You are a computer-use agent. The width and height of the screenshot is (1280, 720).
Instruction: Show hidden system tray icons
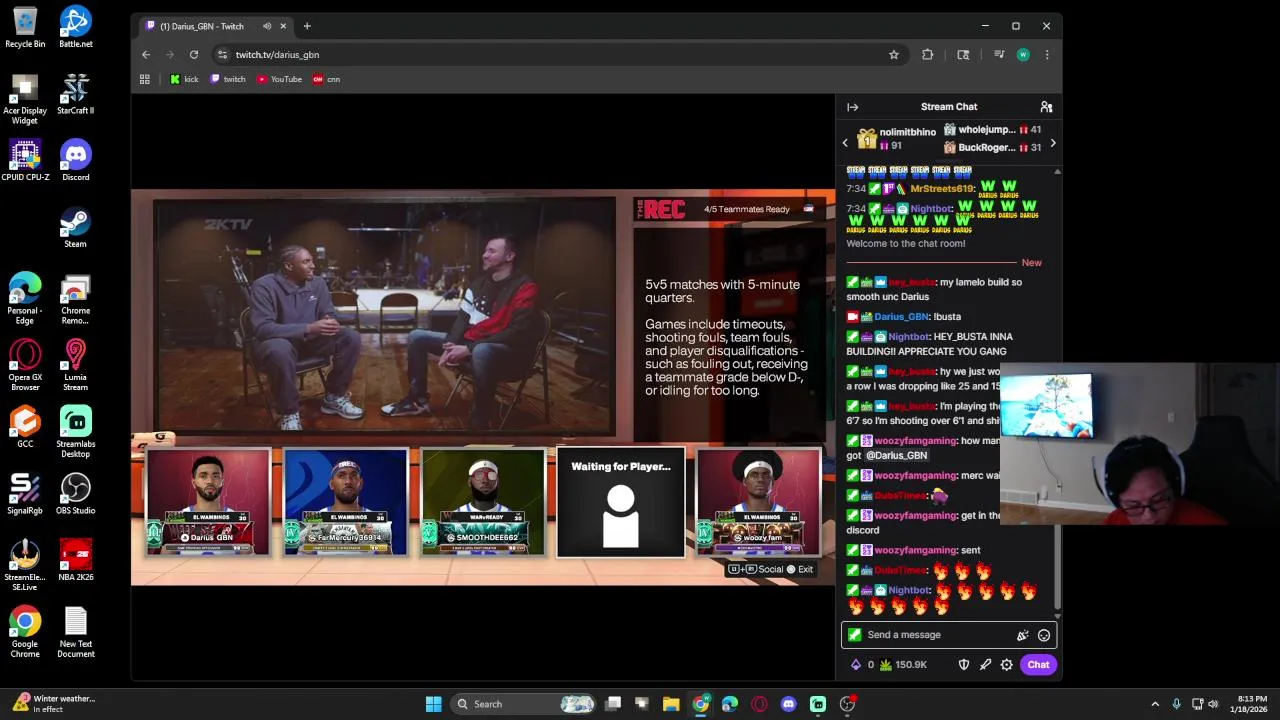[1155, 704]
